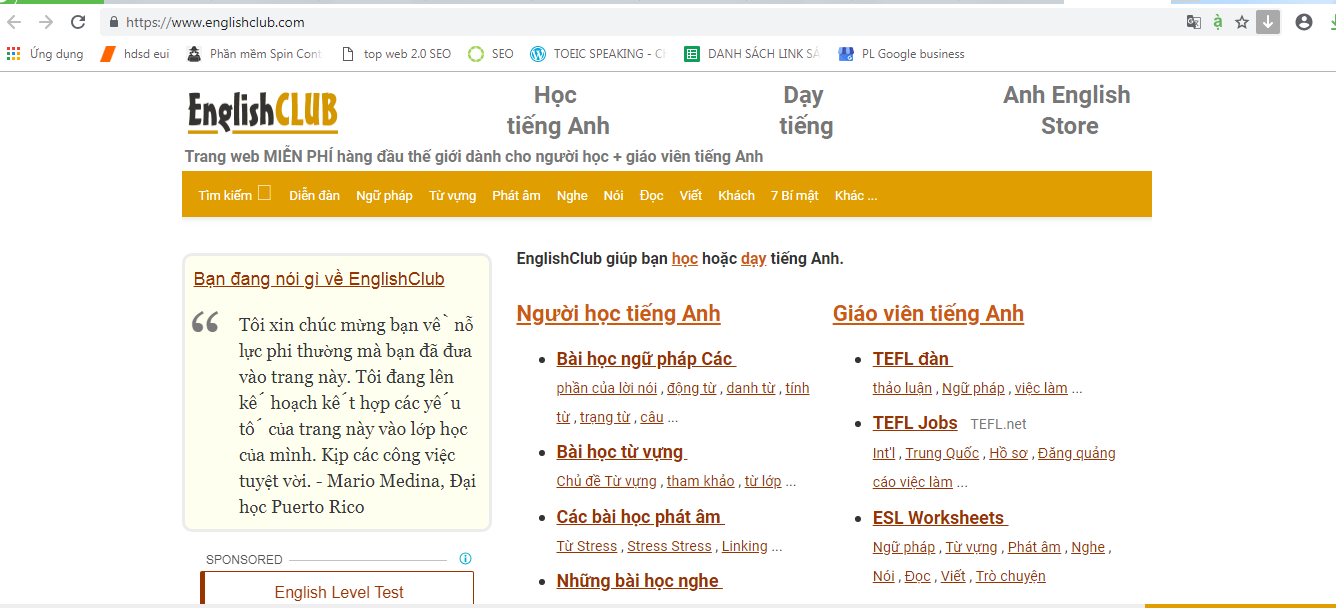This screenshot has height=608, width=1336.
Task: Open the Học tiếng Anh header link
Action: [x=557, y=110]
